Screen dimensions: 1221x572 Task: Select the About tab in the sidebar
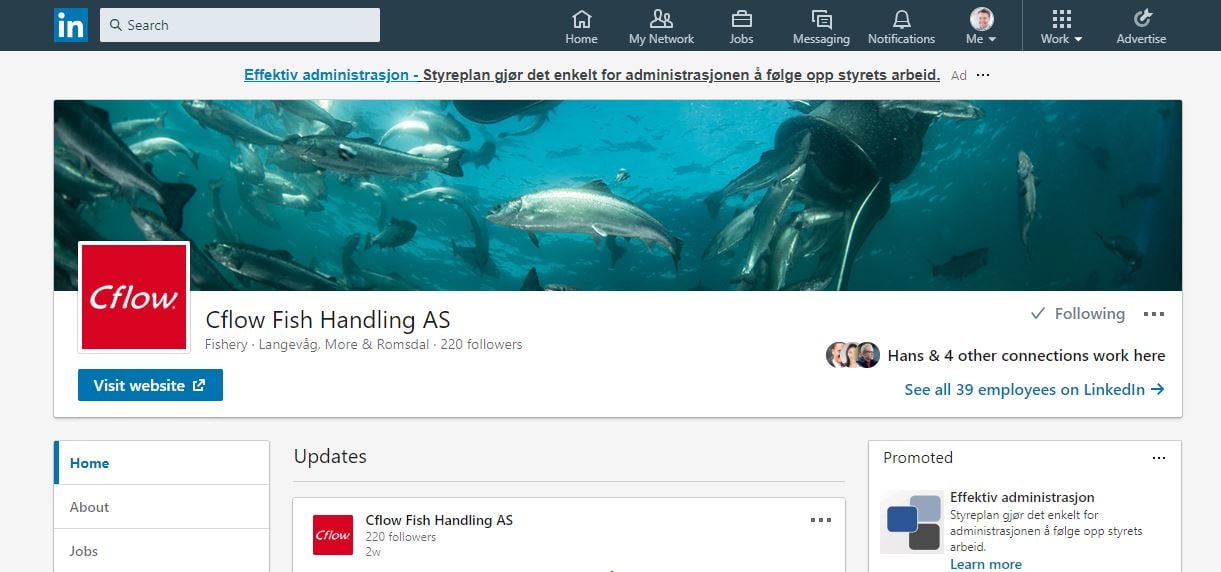click(x=162, y=507)
